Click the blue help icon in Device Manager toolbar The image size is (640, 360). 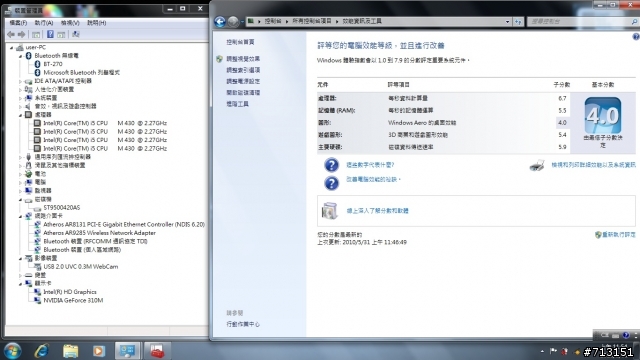(50, 35)
